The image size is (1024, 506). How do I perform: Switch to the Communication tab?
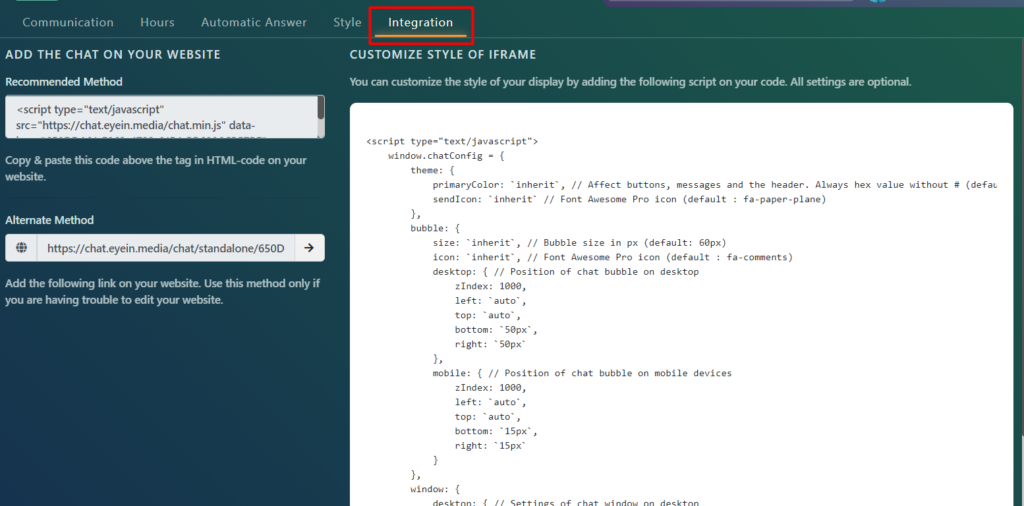68,22
